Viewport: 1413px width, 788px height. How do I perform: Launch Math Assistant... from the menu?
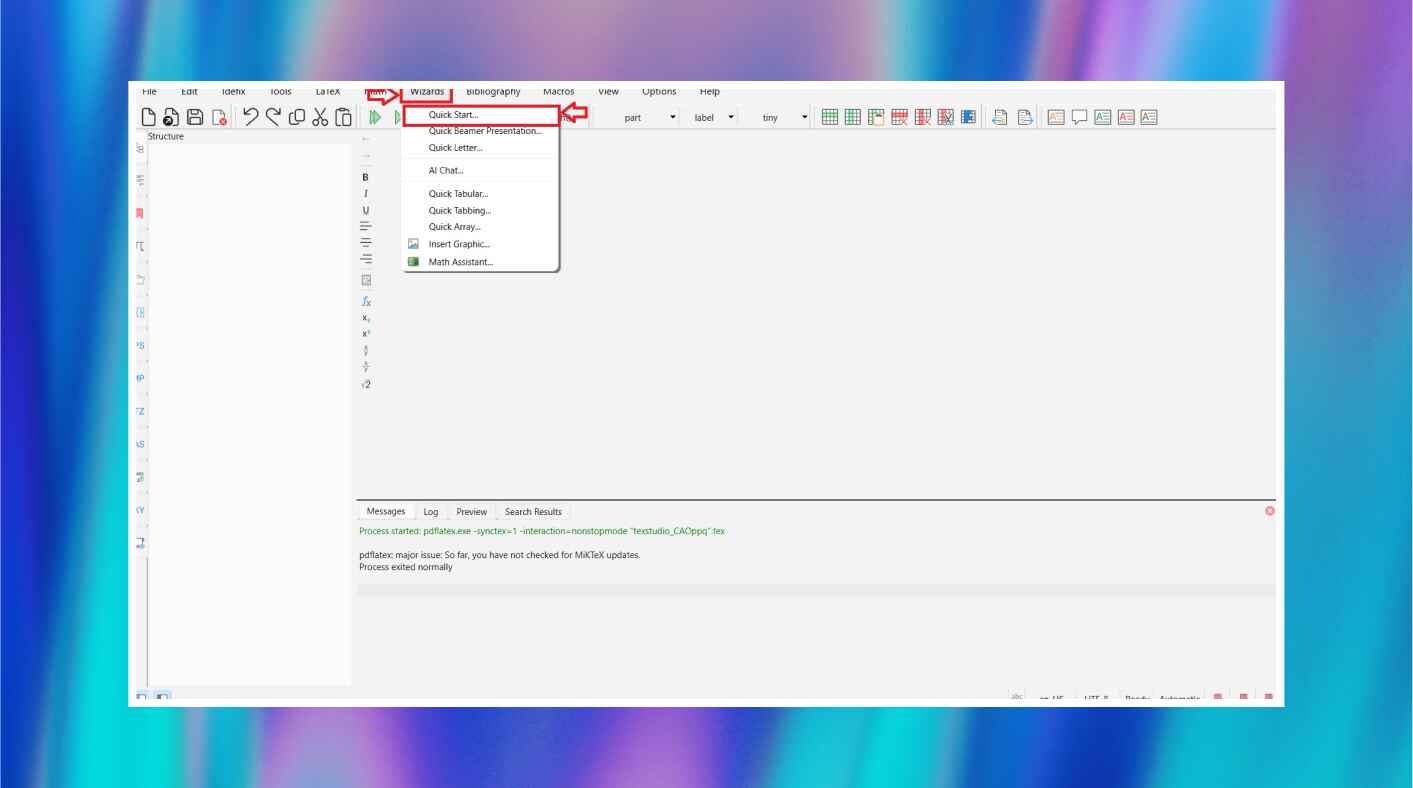pyautogui.click(x=480, y=262)
